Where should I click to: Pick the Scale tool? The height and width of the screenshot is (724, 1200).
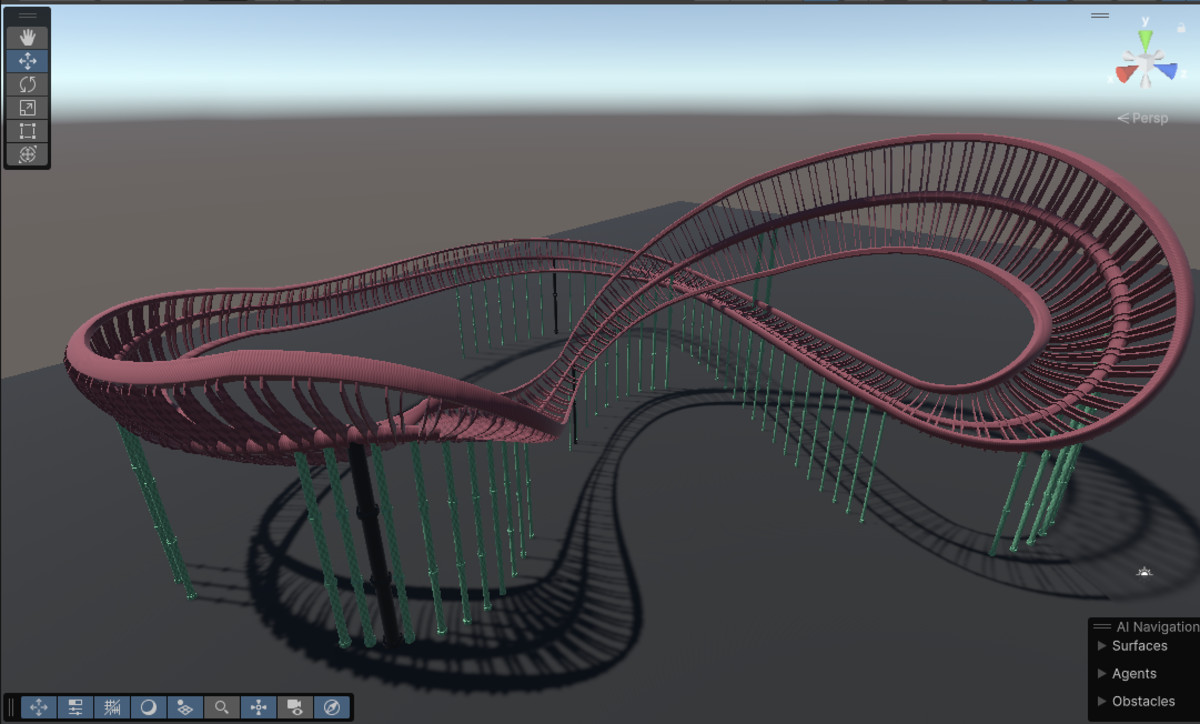[x=27, y=108]
